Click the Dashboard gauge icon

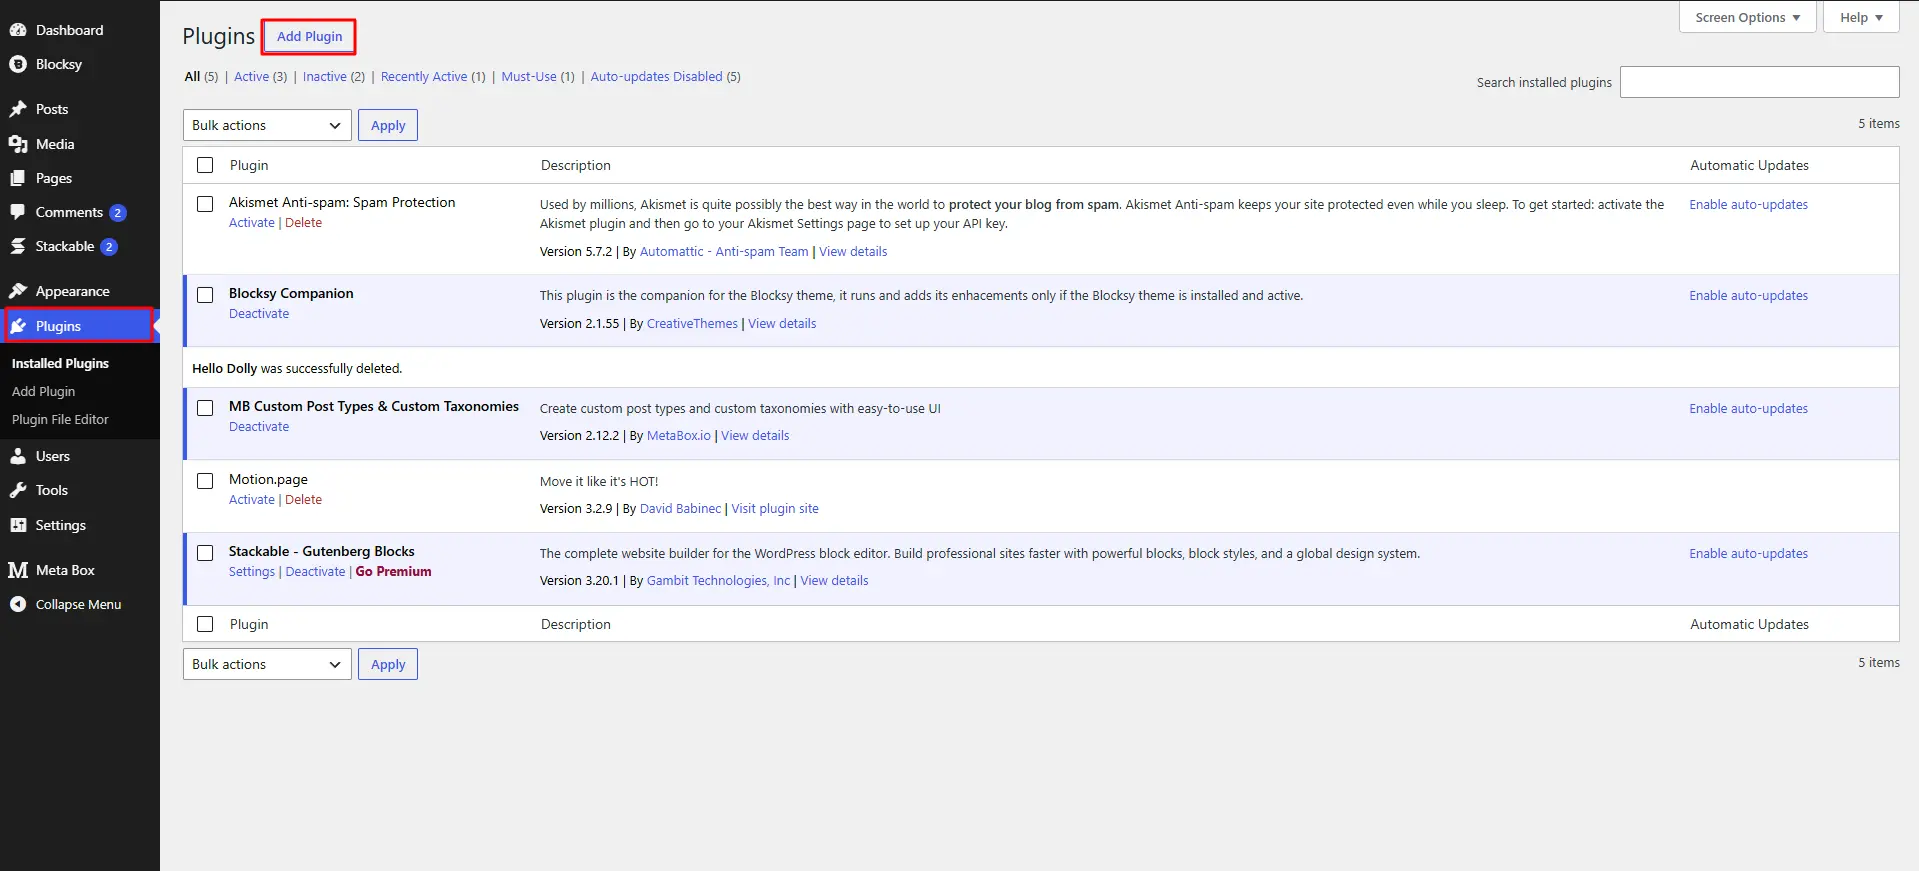point(18,30)
